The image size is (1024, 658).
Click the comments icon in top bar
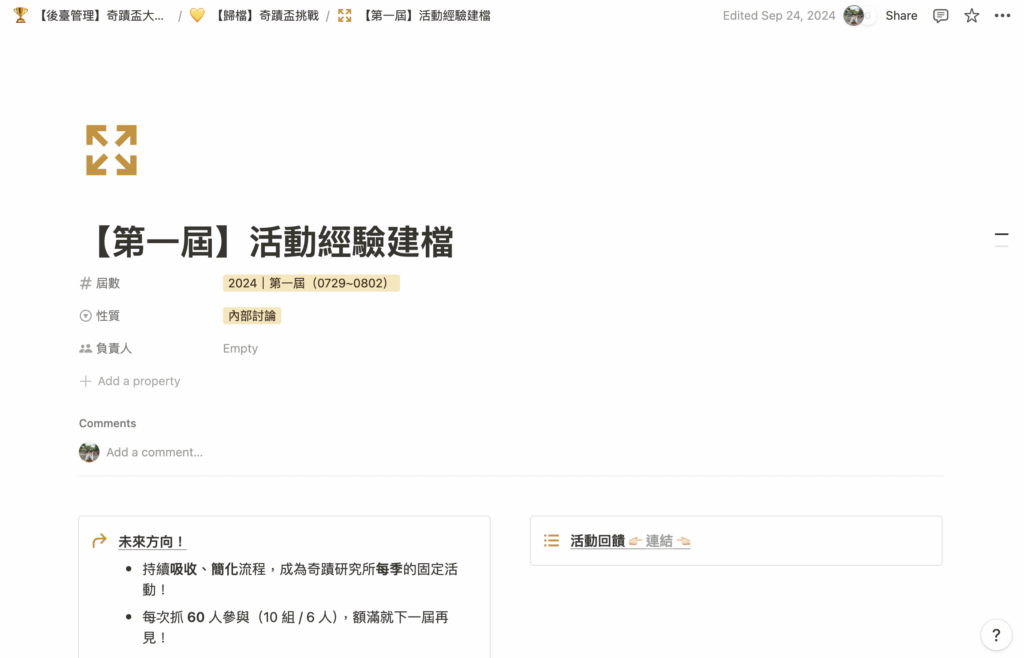(940, 16)
